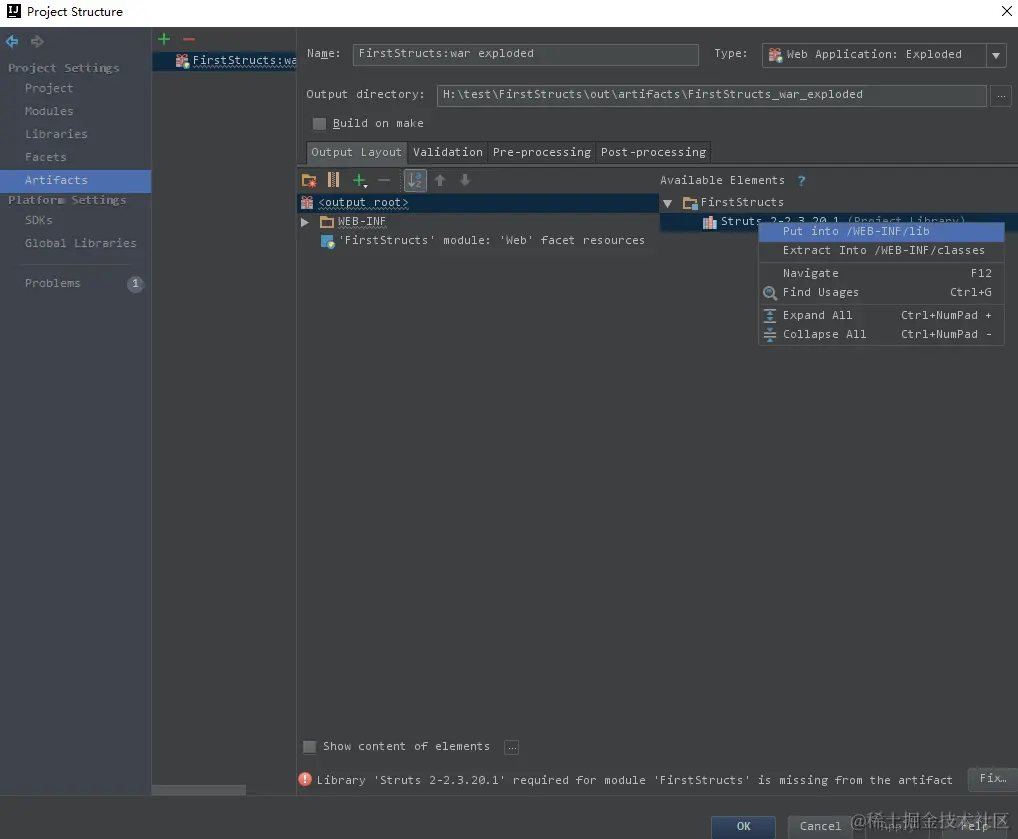Select FirstStructs:war exploded artifact in list
Screen dimensions: 1018x839
[x=225, y=60]
